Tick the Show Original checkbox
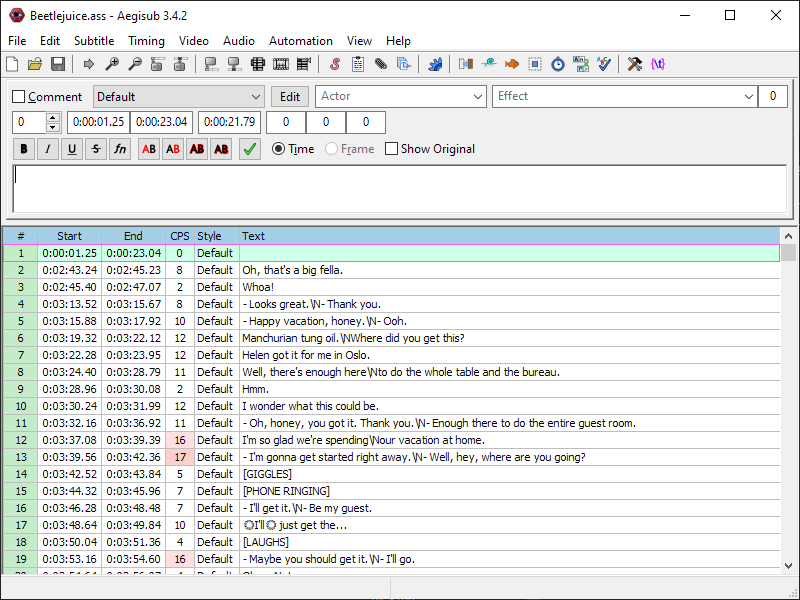Viewport: 800px width, 600px height. pyautogui.click(x=392, y=149)
